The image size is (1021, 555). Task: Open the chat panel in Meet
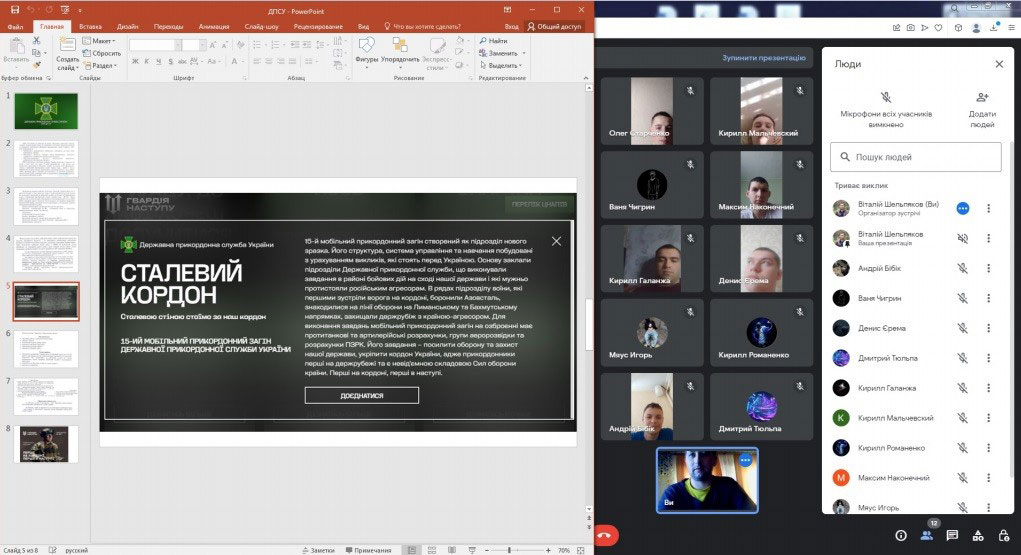point(952,535)
